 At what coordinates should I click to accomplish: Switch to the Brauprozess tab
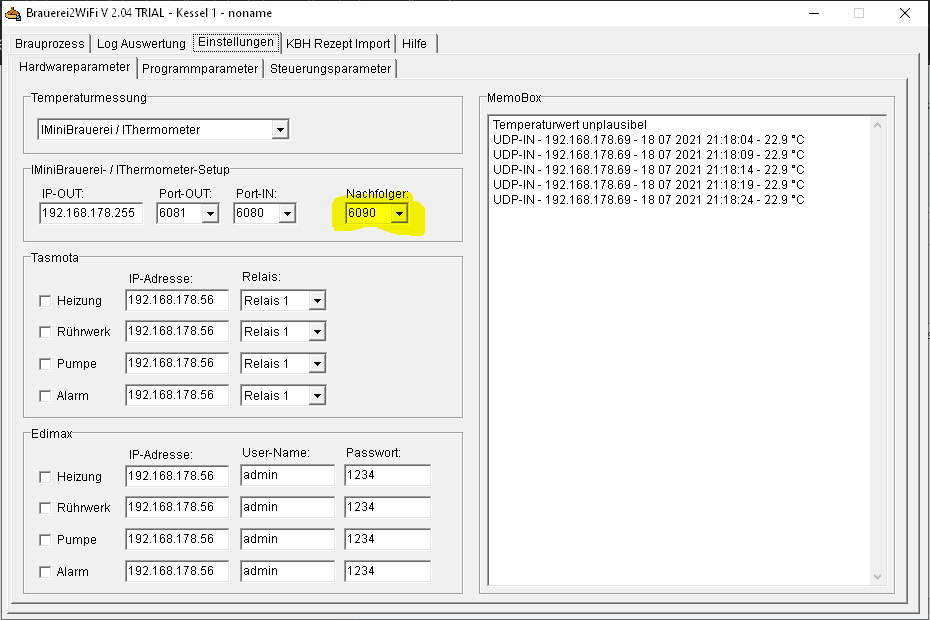50,44
